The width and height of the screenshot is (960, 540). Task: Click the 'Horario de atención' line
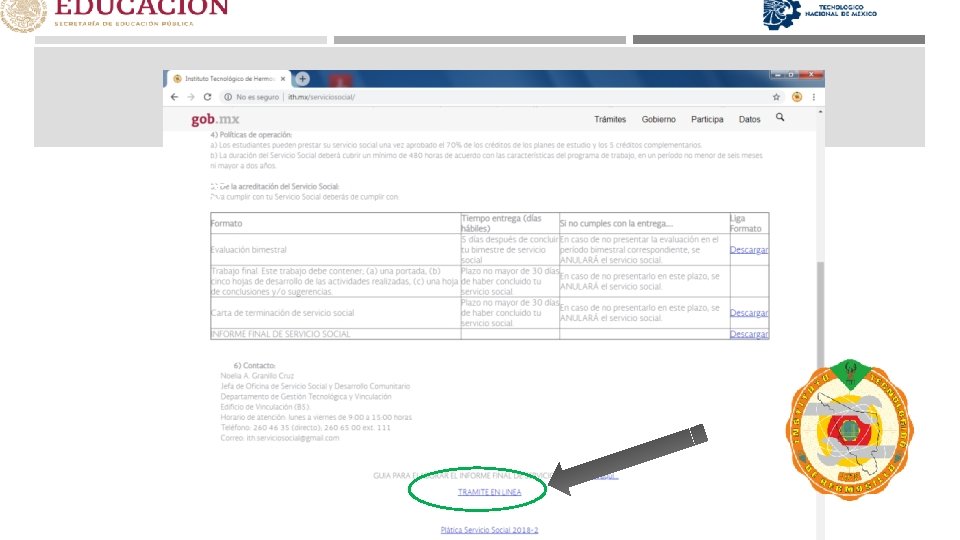tap(316, 417)
